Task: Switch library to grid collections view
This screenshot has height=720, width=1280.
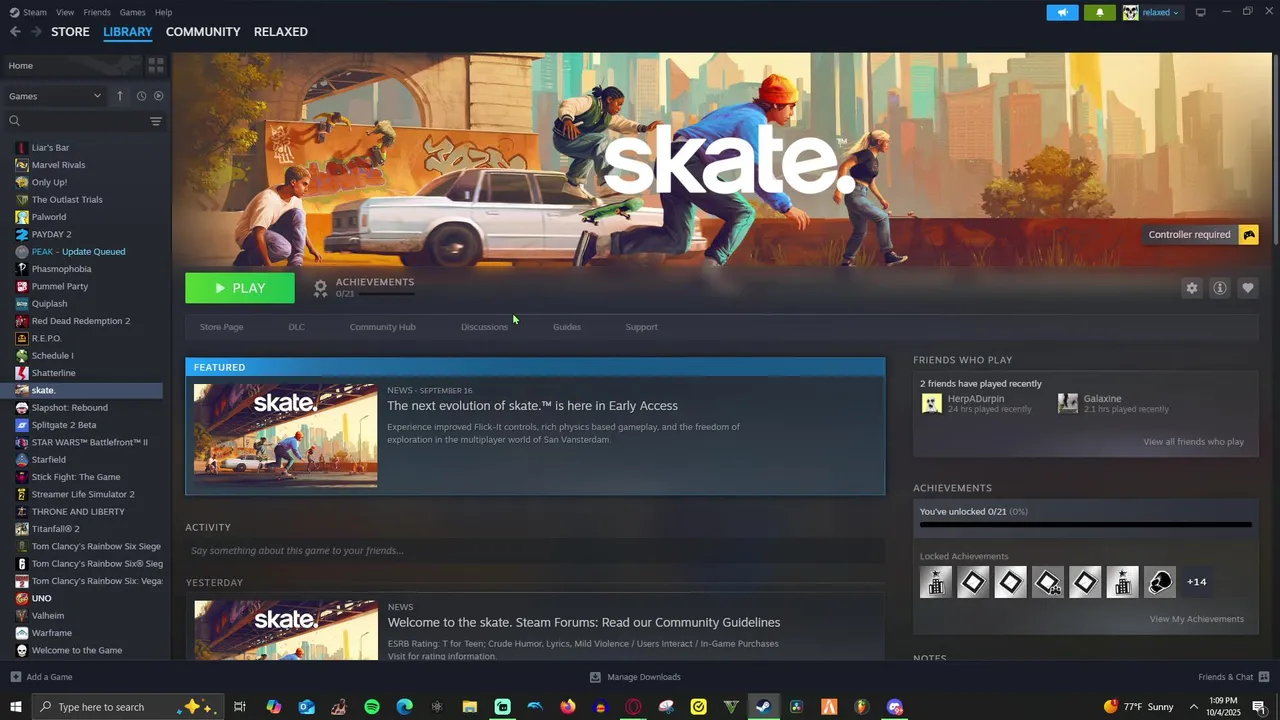Action: [x=155, y=65]
